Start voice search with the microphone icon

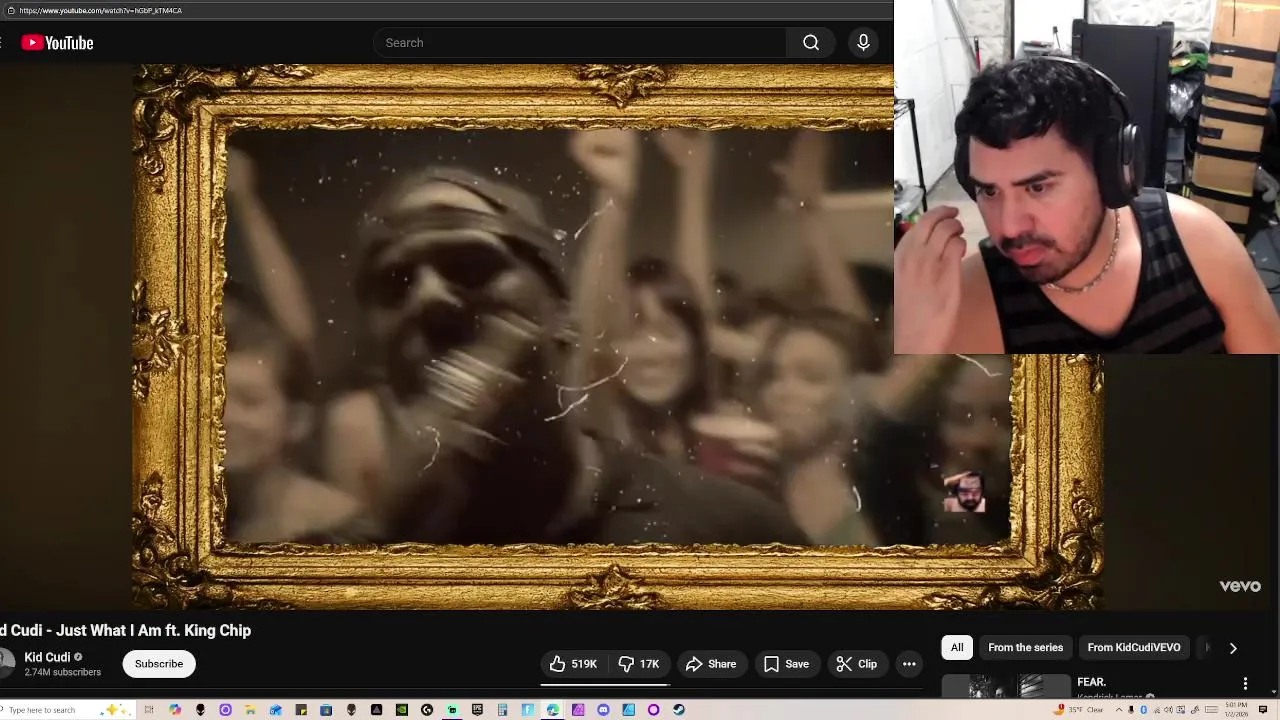coord(863,43)
